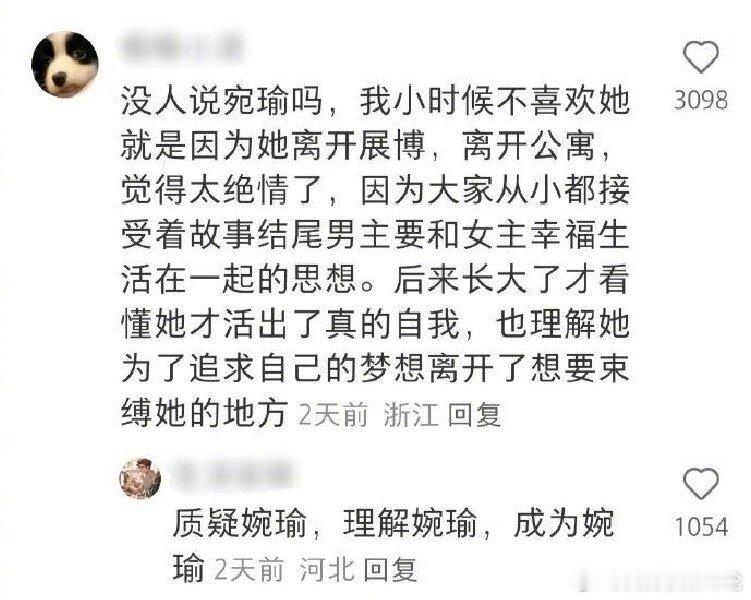
Task: Tap the line 活在一起的思想。后来长大了才看
Action: point(375,279)
